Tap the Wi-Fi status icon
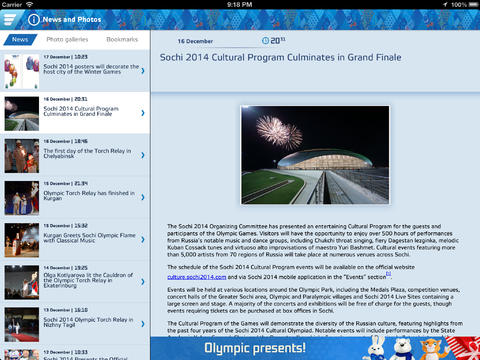 pos(30,4)
